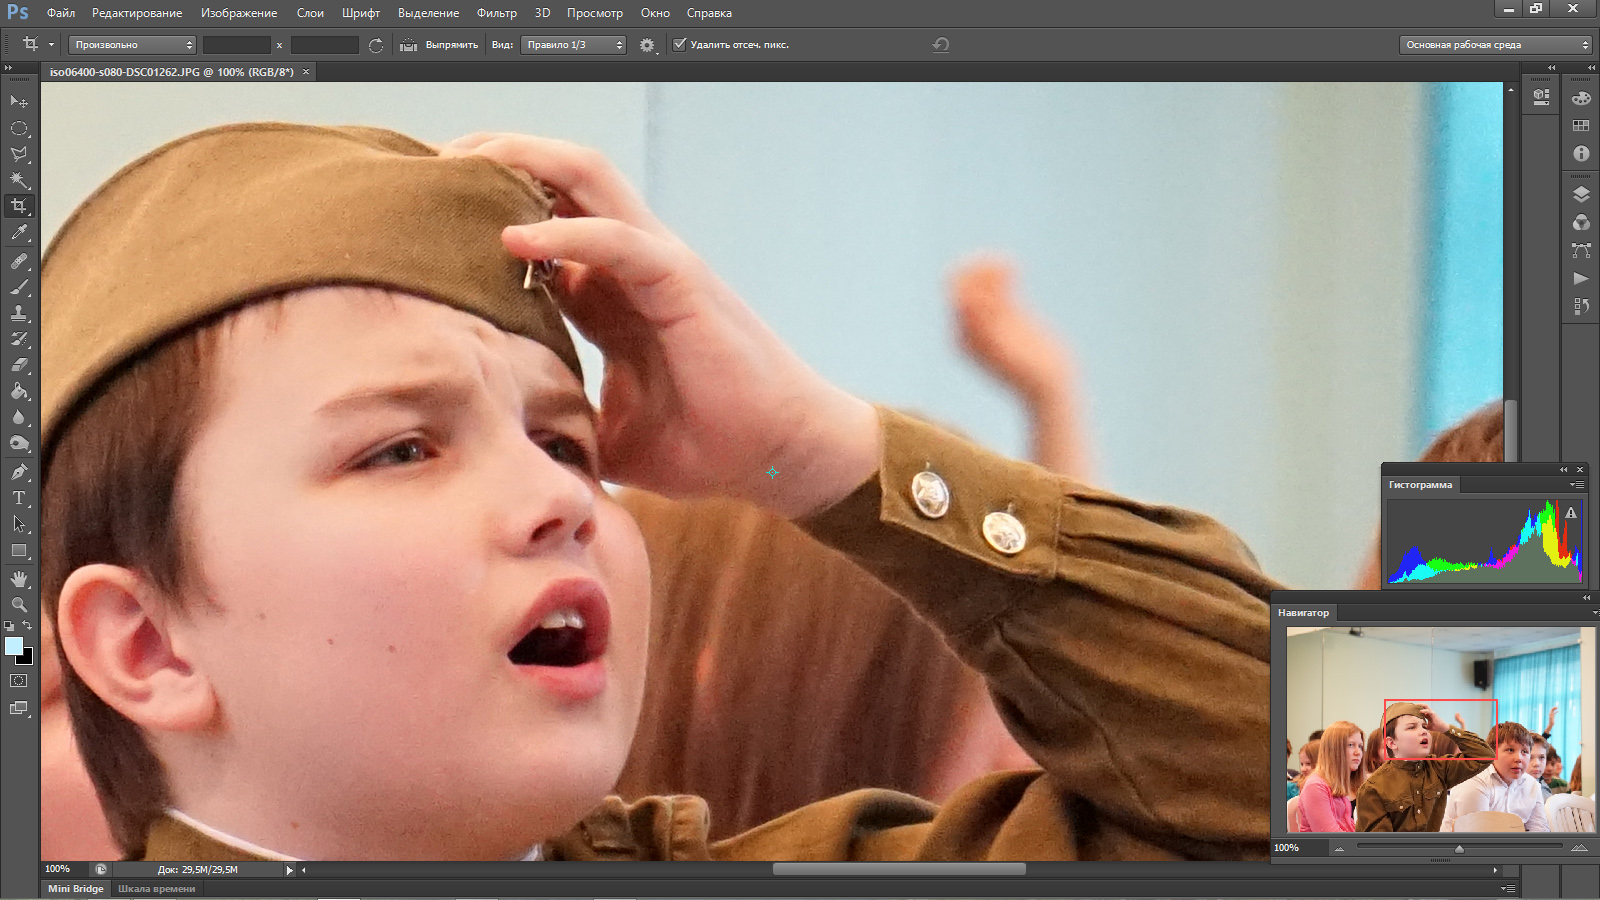This screenshot has width=1600, height=900.
Task: Open the Info panel icon
Action: point(1581,153)
